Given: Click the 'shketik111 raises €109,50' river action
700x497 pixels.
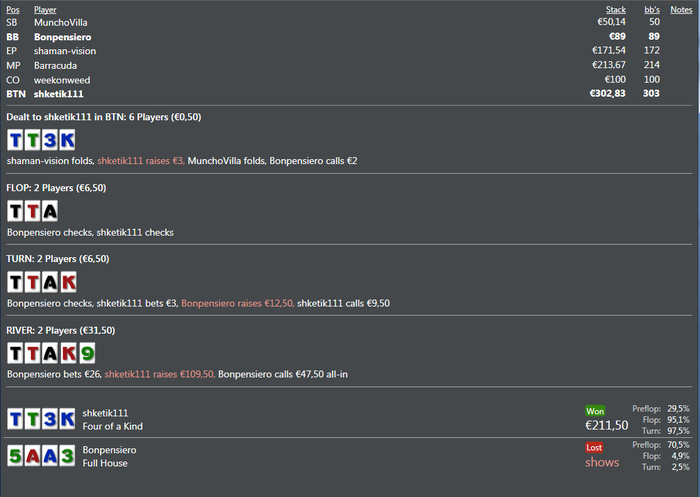Looking at the screenshot, I should pos(158,374).
